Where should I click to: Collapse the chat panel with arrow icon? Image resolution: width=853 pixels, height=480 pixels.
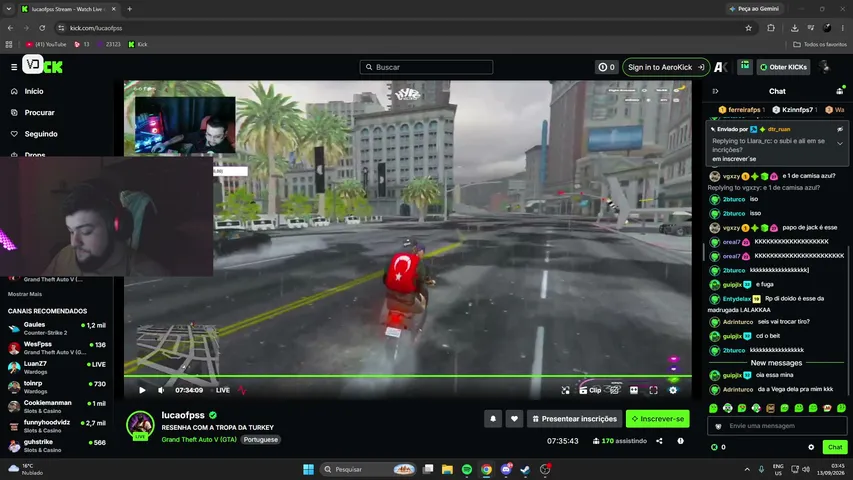715,91
